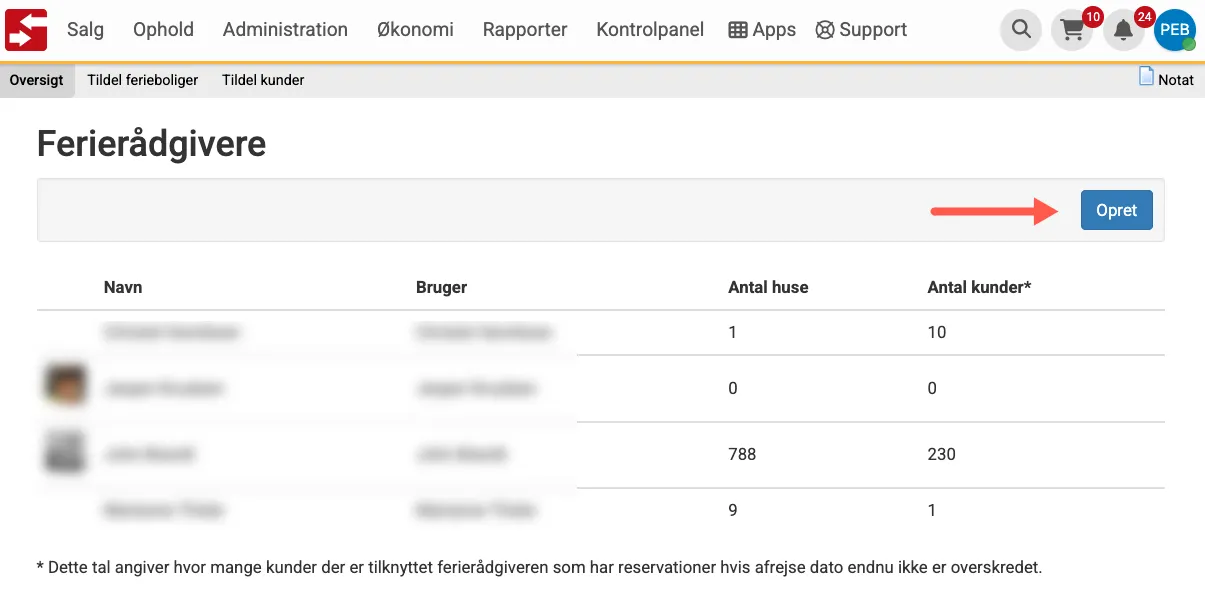
Task: Click the Notat document icon
Action: (1147, 77)
